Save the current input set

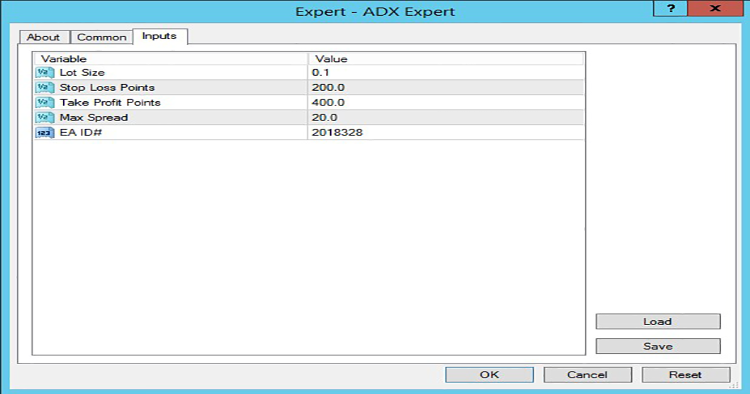pyautogui.click(x=658, y=346)
